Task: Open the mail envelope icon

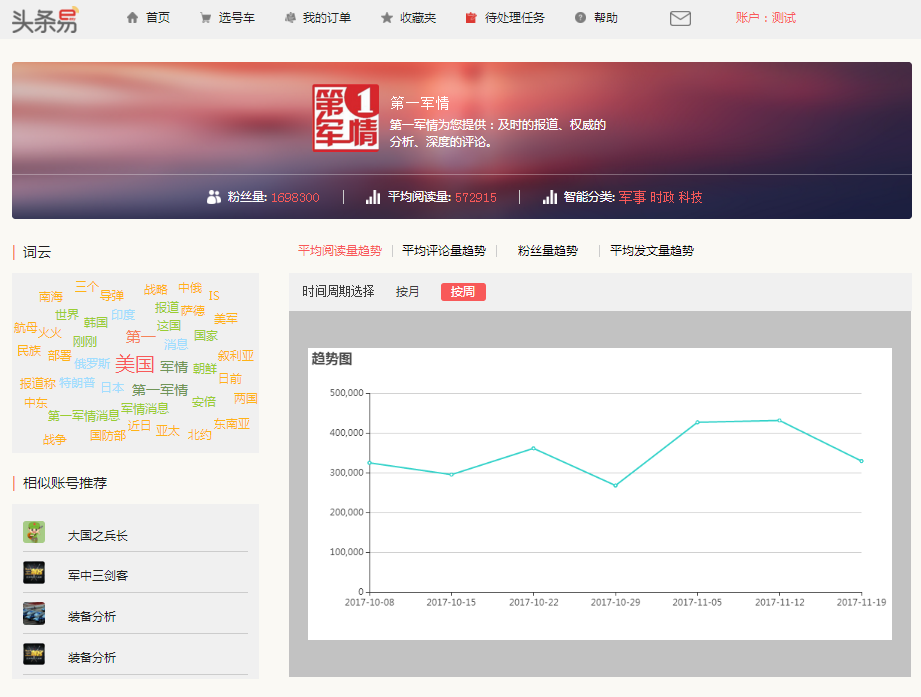Action: point(680,18)
